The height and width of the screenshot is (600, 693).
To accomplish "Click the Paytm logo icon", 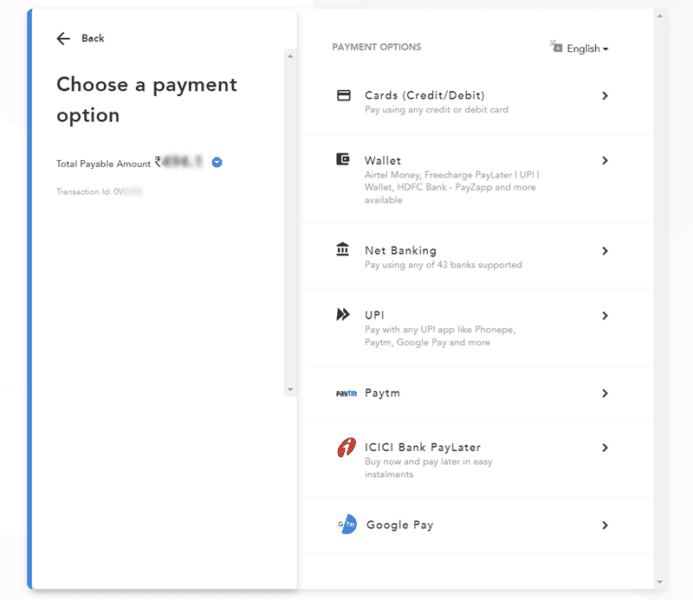I will tap(346, 393).
